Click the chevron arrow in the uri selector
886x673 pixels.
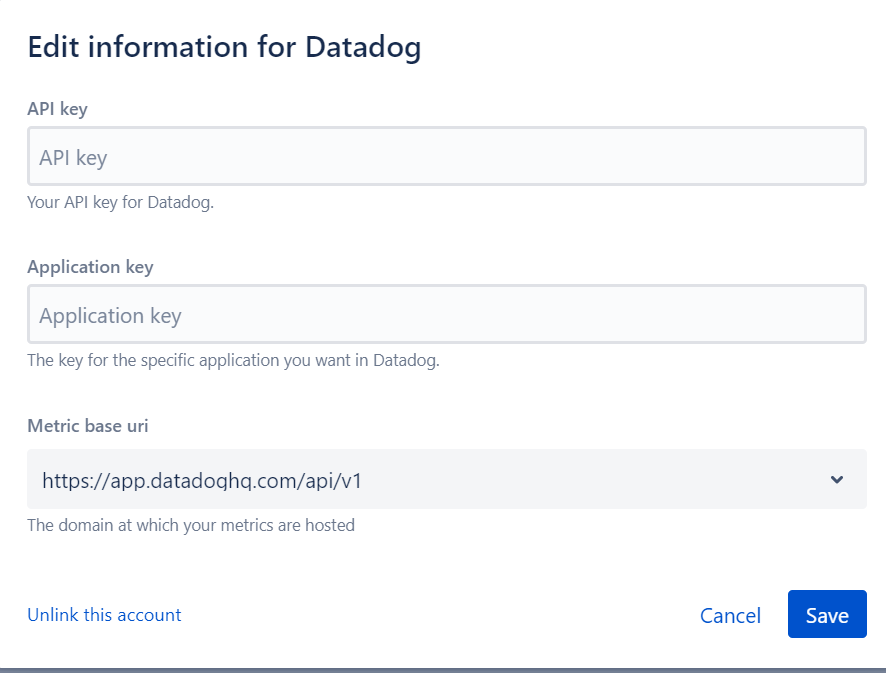coord(837,480)
